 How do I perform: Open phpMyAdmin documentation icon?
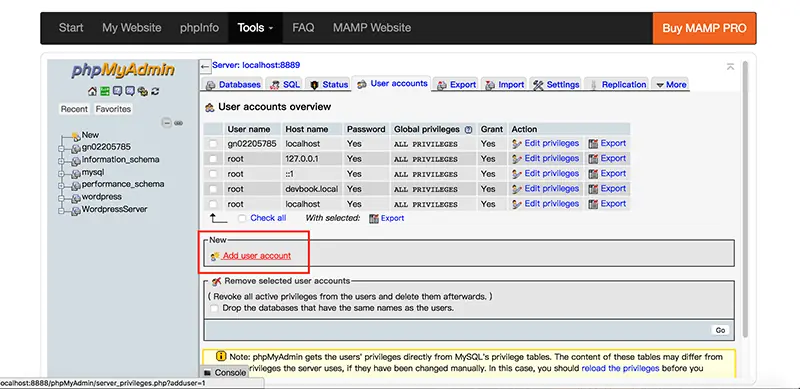point(117,91)
